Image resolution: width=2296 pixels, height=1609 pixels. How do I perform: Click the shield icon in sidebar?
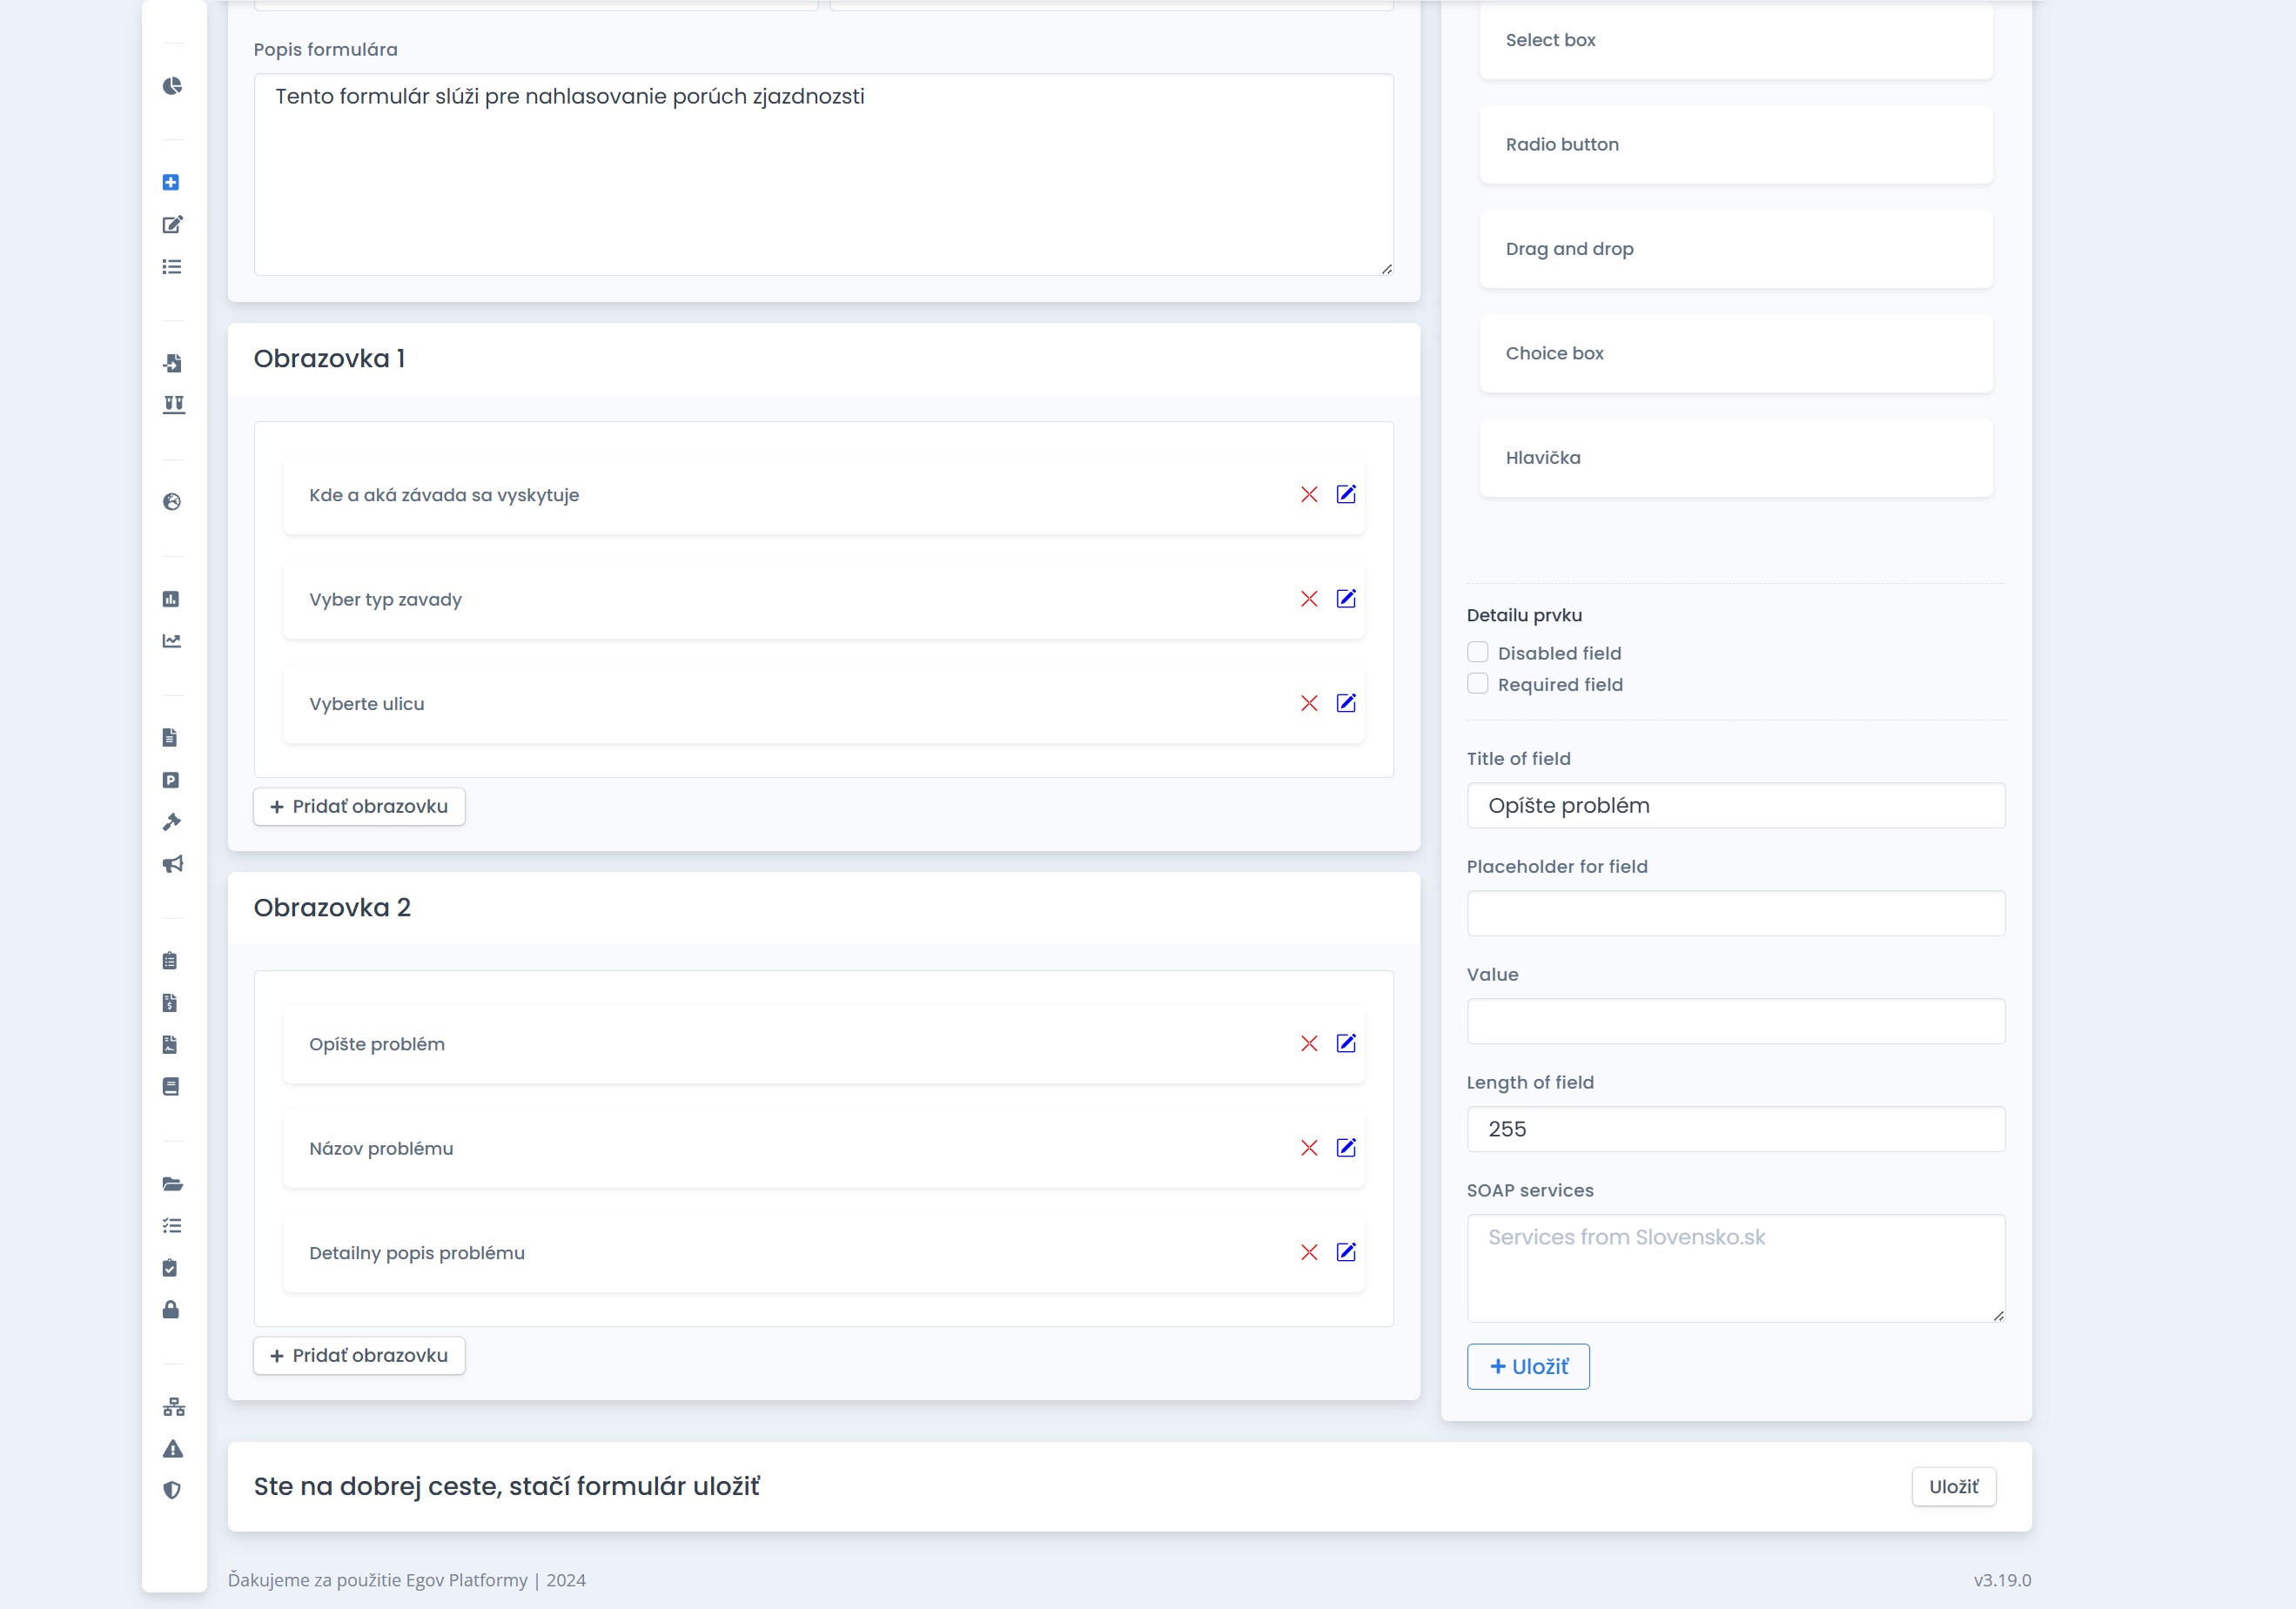[172, 1490]
